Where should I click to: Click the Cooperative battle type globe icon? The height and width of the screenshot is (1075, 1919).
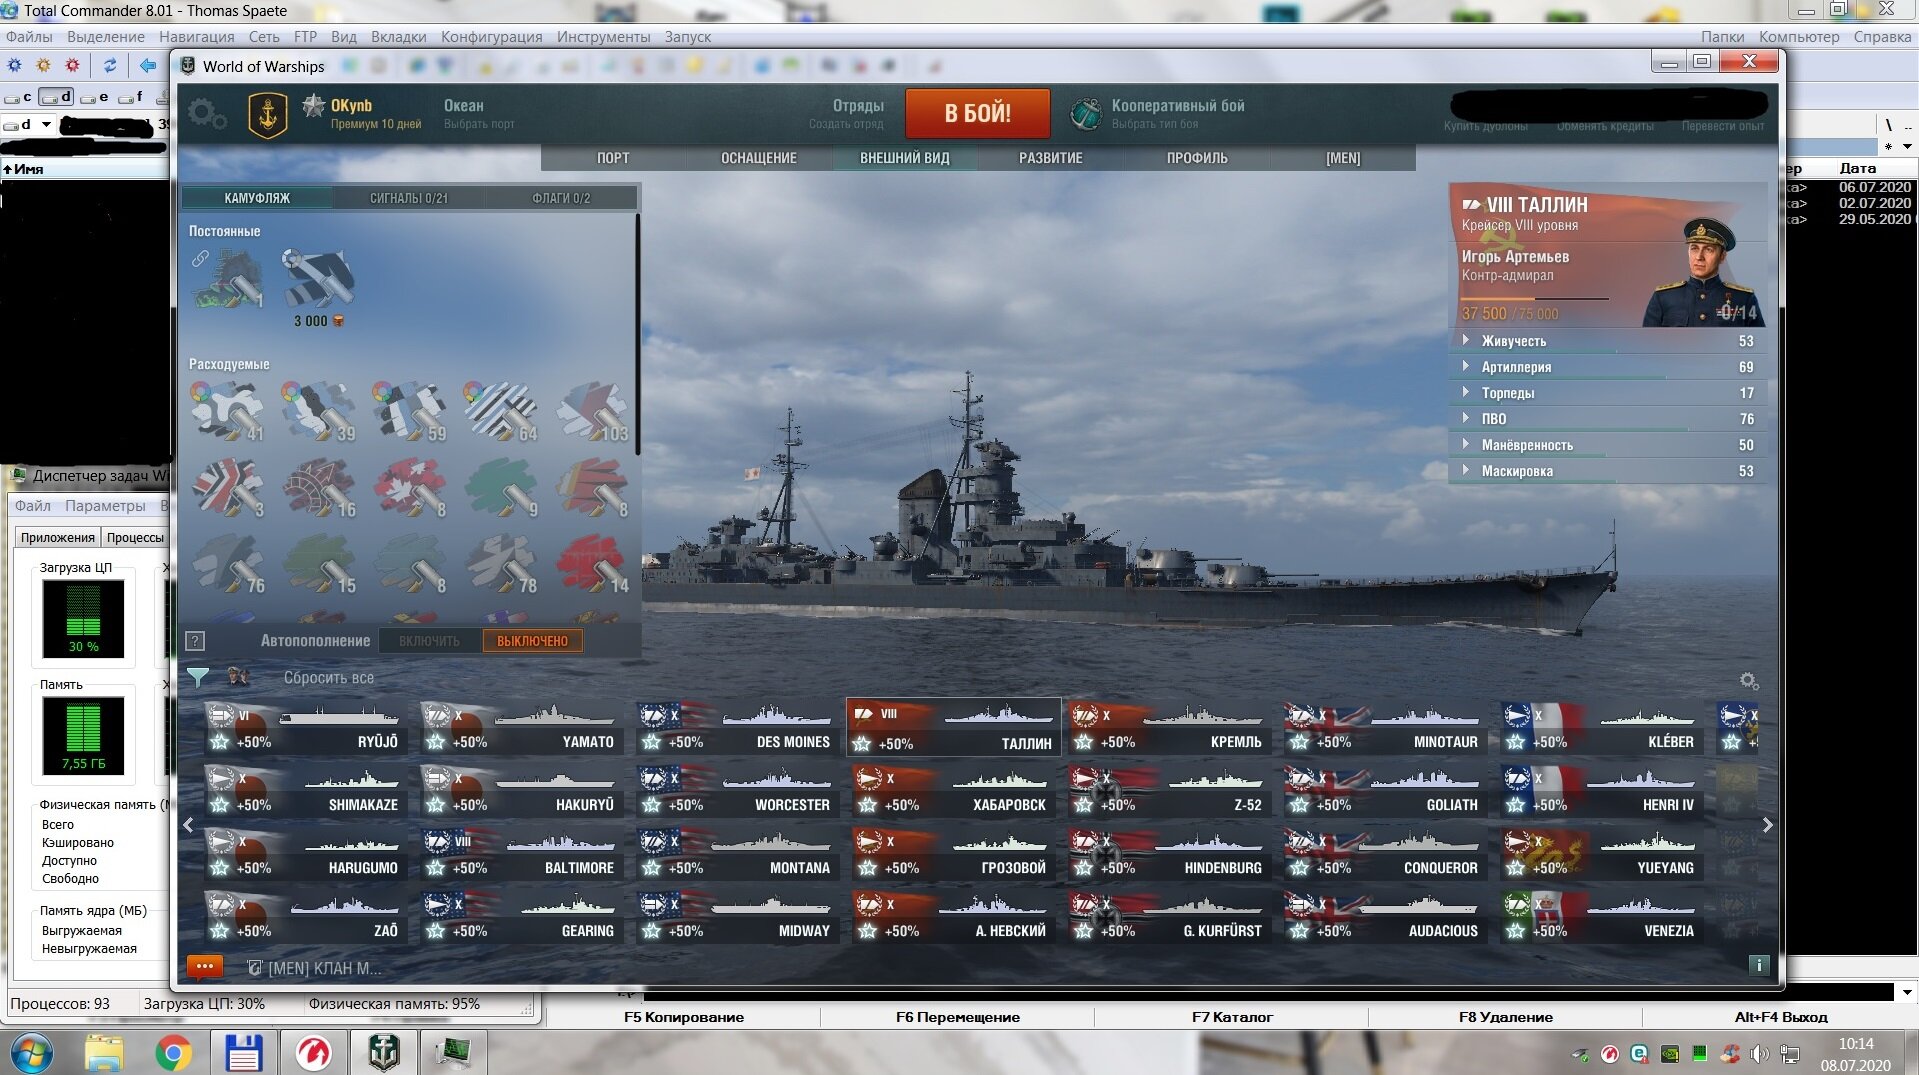click(1086, 114)
